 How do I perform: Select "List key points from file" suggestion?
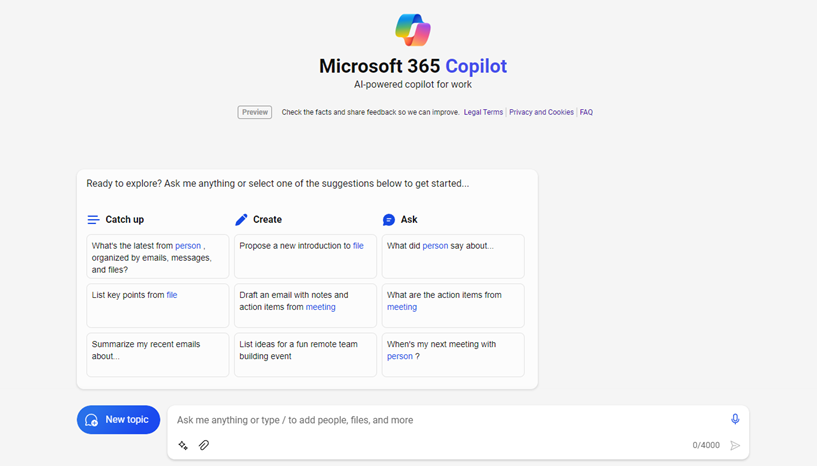click(x=157, y=305)
